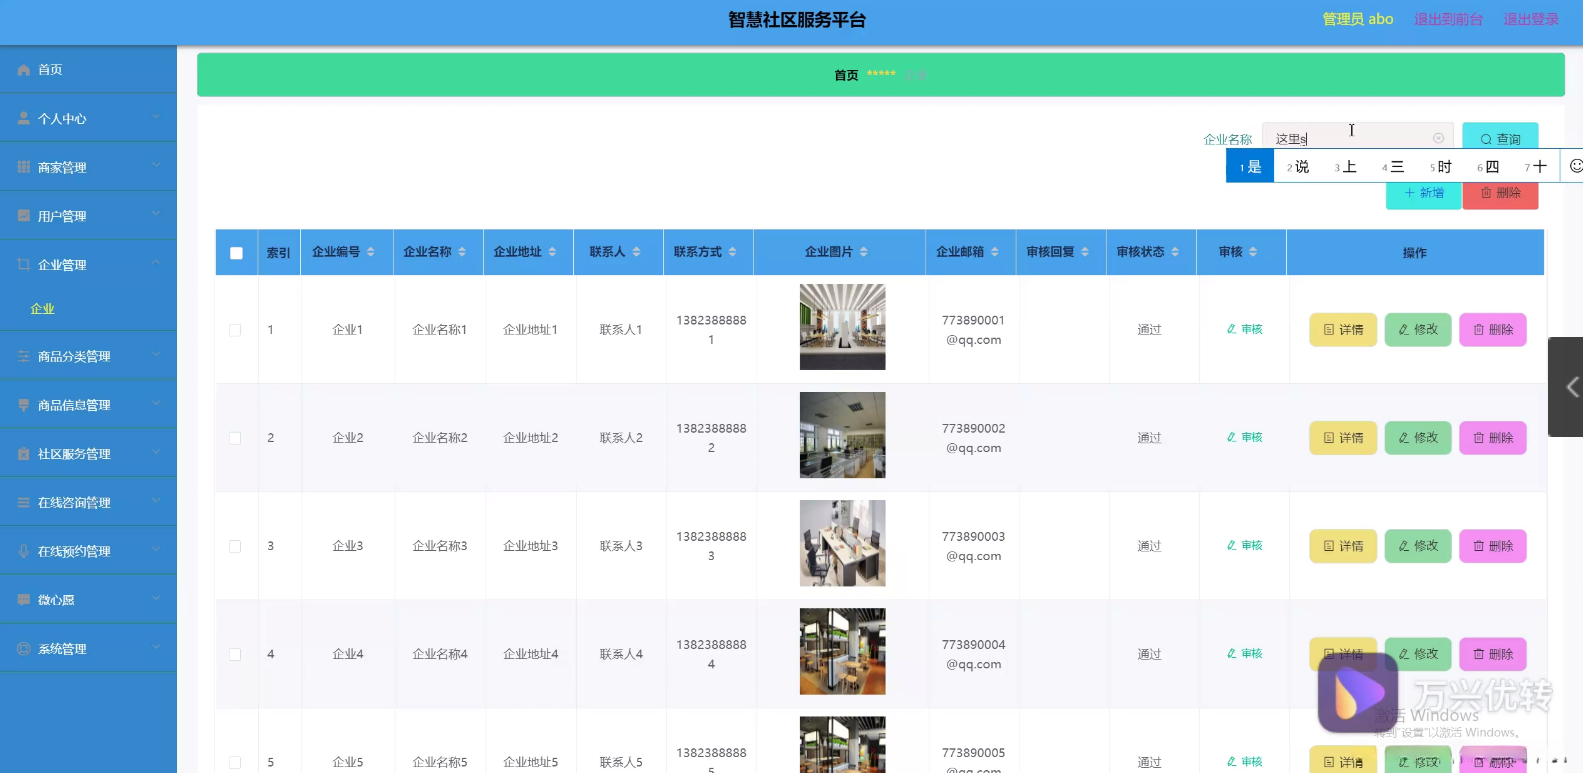This screenshot has height=773, width=1583.
Task: Click the 退出到前台 link
Action: [x=1448, y=19]
